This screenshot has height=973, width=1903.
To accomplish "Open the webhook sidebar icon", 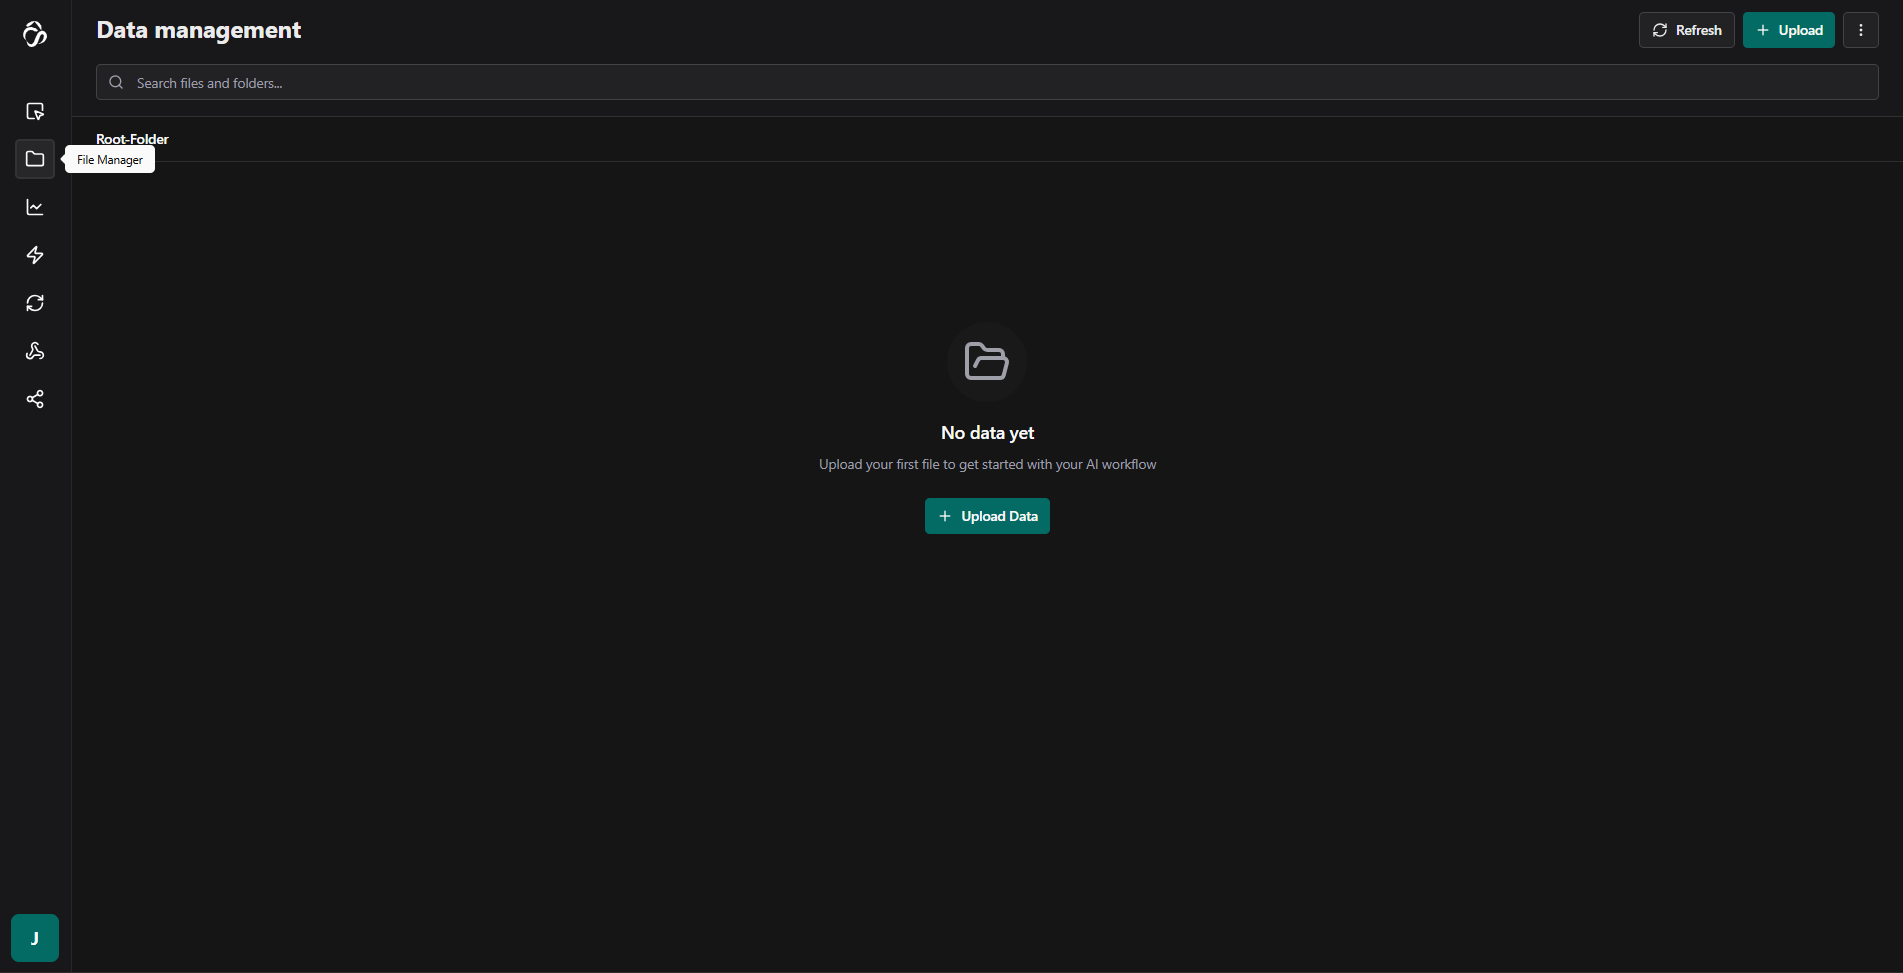I will (x=35, y=351).
